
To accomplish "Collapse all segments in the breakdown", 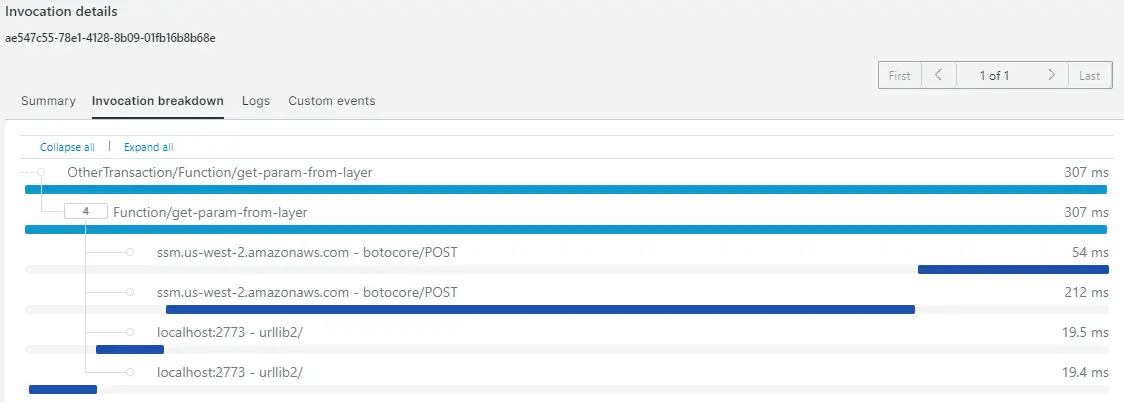I will [67, 147].
